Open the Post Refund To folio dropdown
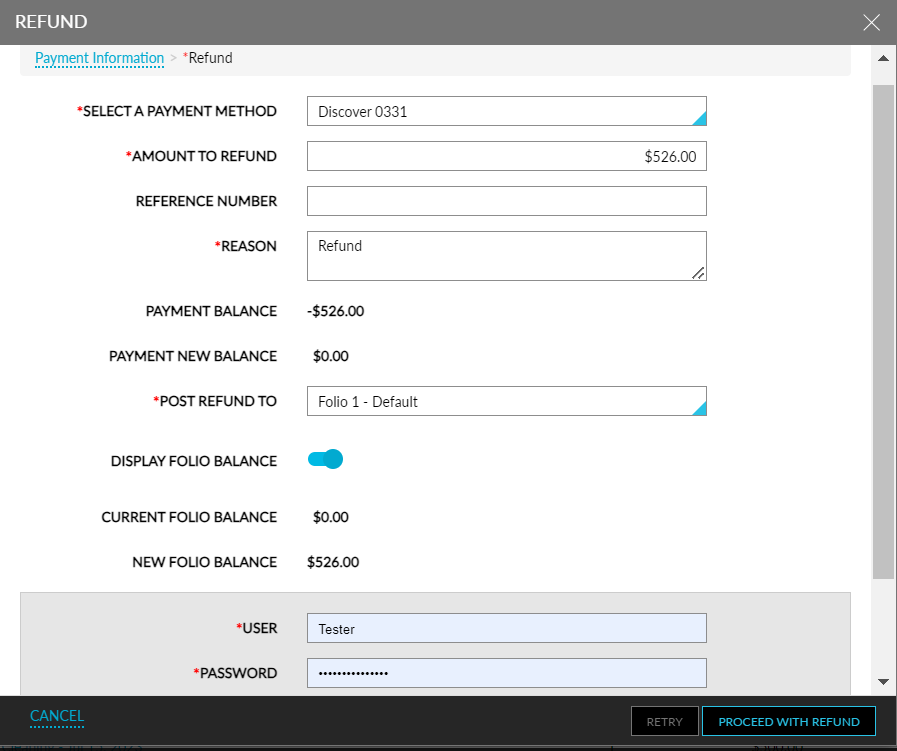This screenshot has height=751, width=897. (x=505, y=401)
